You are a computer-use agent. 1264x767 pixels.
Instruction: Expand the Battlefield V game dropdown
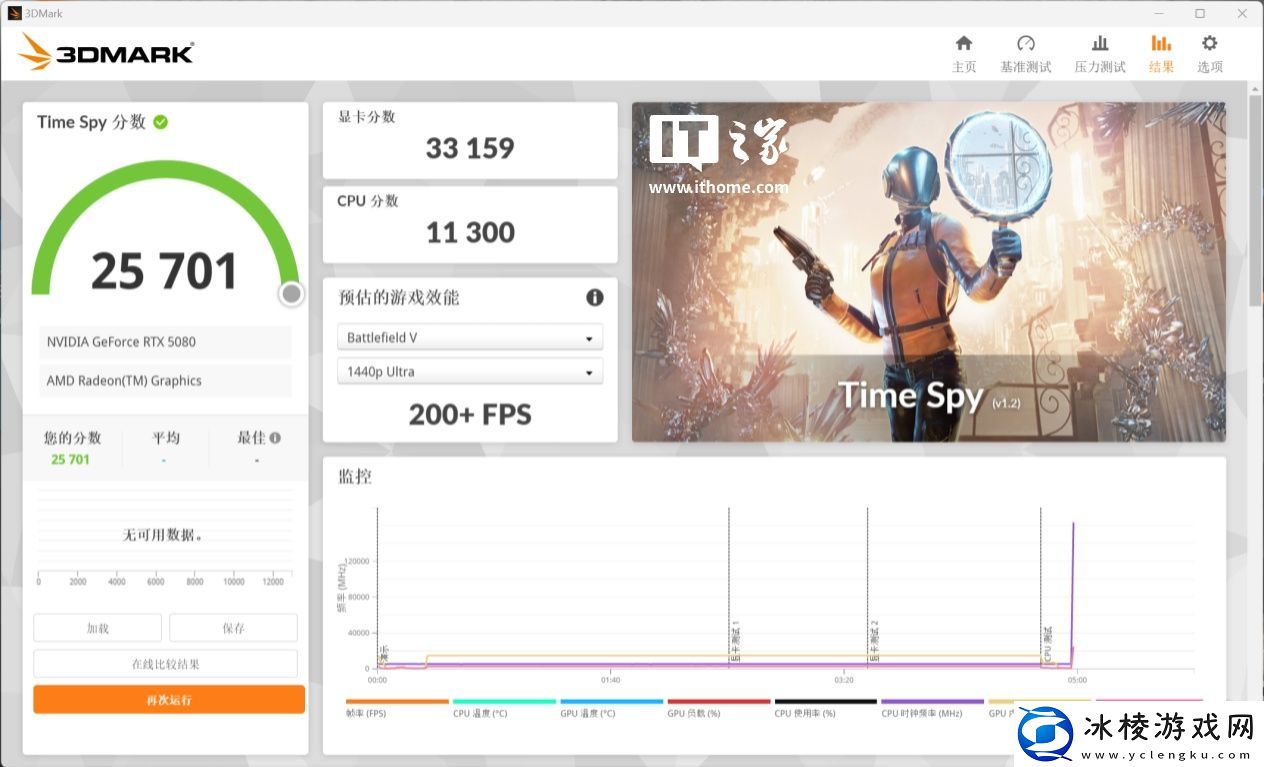[x=470, y=338]
